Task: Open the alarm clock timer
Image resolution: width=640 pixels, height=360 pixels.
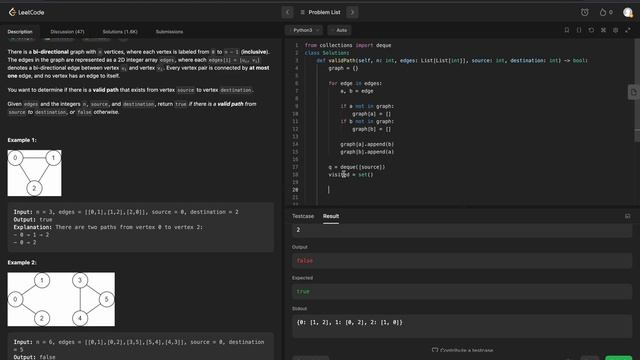Action: click(584, 12)
